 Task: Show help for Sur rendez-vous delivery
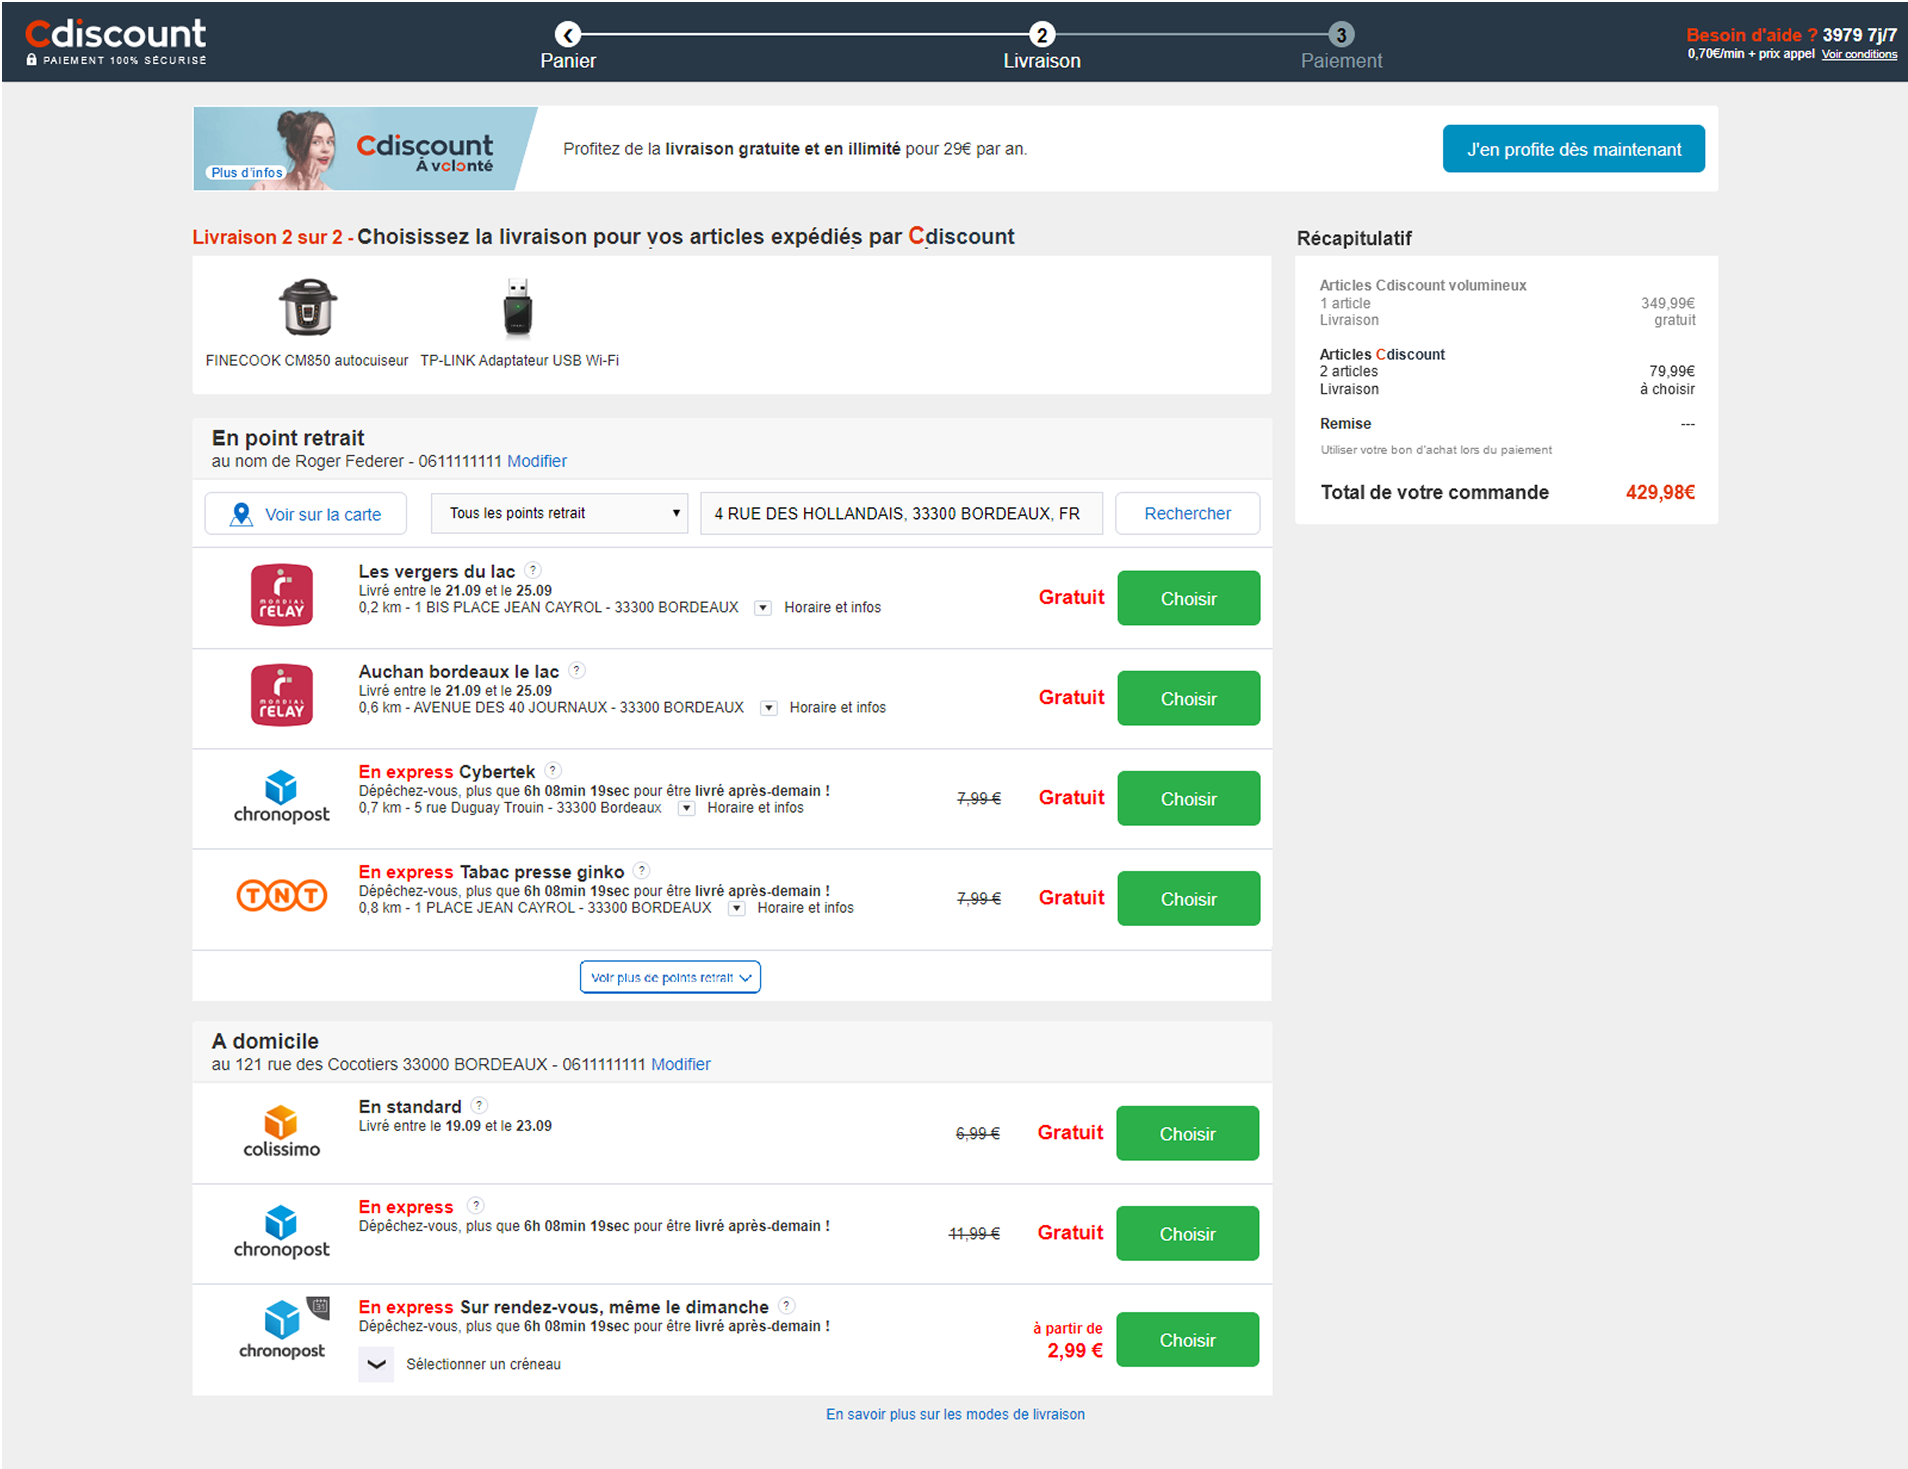(787, 1305)
